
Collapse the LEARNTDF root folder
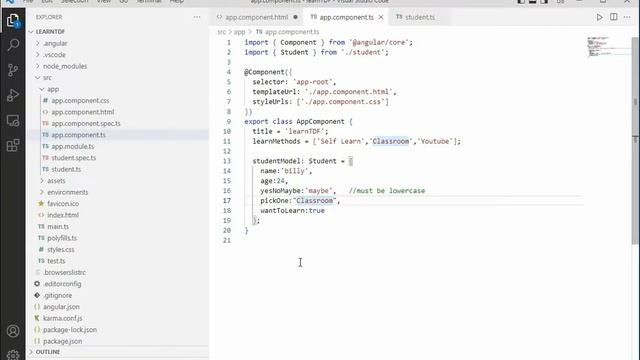point(50,31)
